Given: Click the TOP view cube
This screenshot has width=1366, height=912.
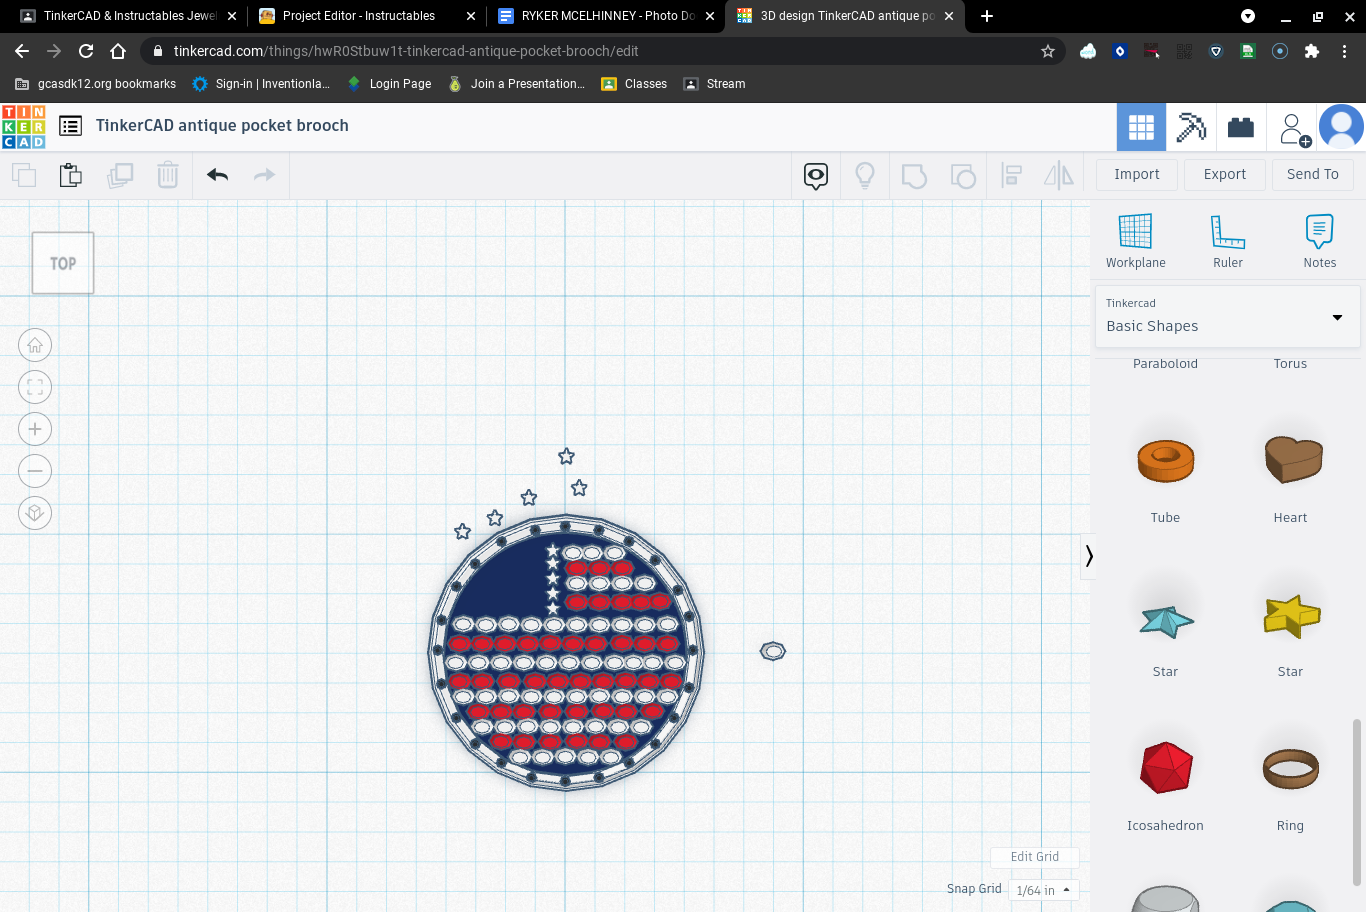Looking at the screenshot, I should pyautogui.click(x=63, y=263).
